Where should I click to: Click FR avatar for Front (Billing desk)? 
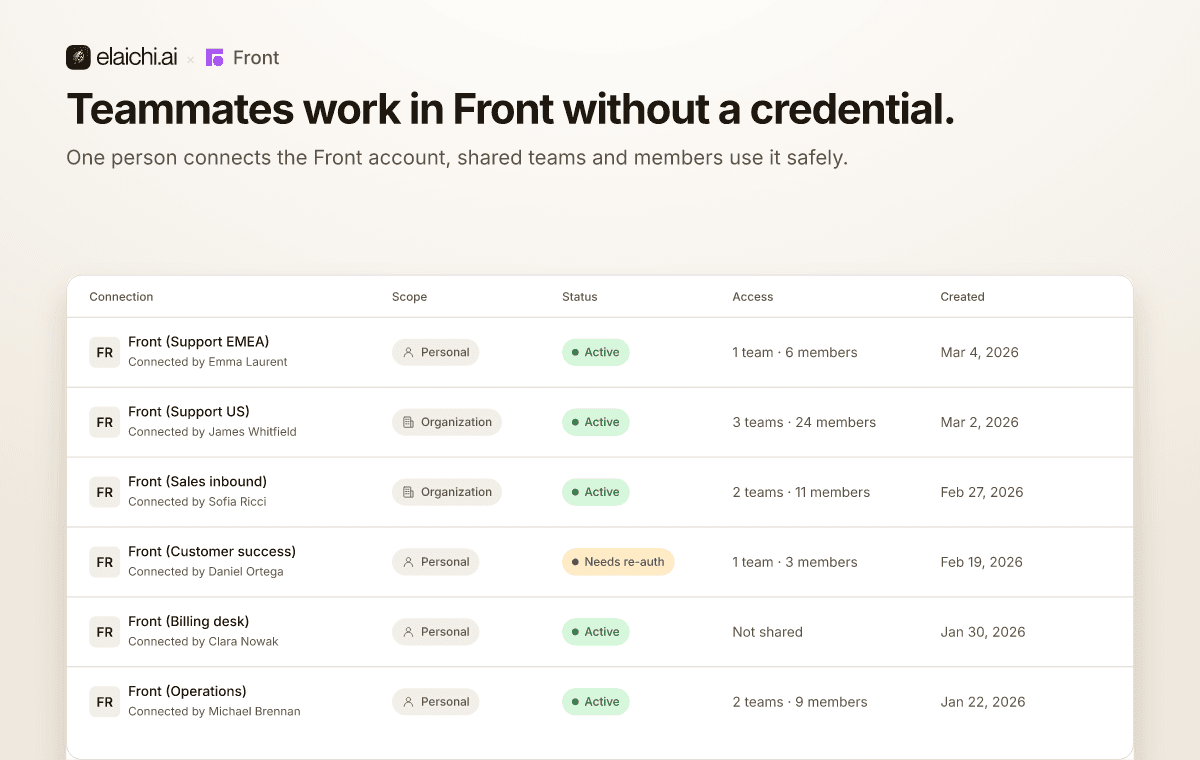click(x=105, y=632)
